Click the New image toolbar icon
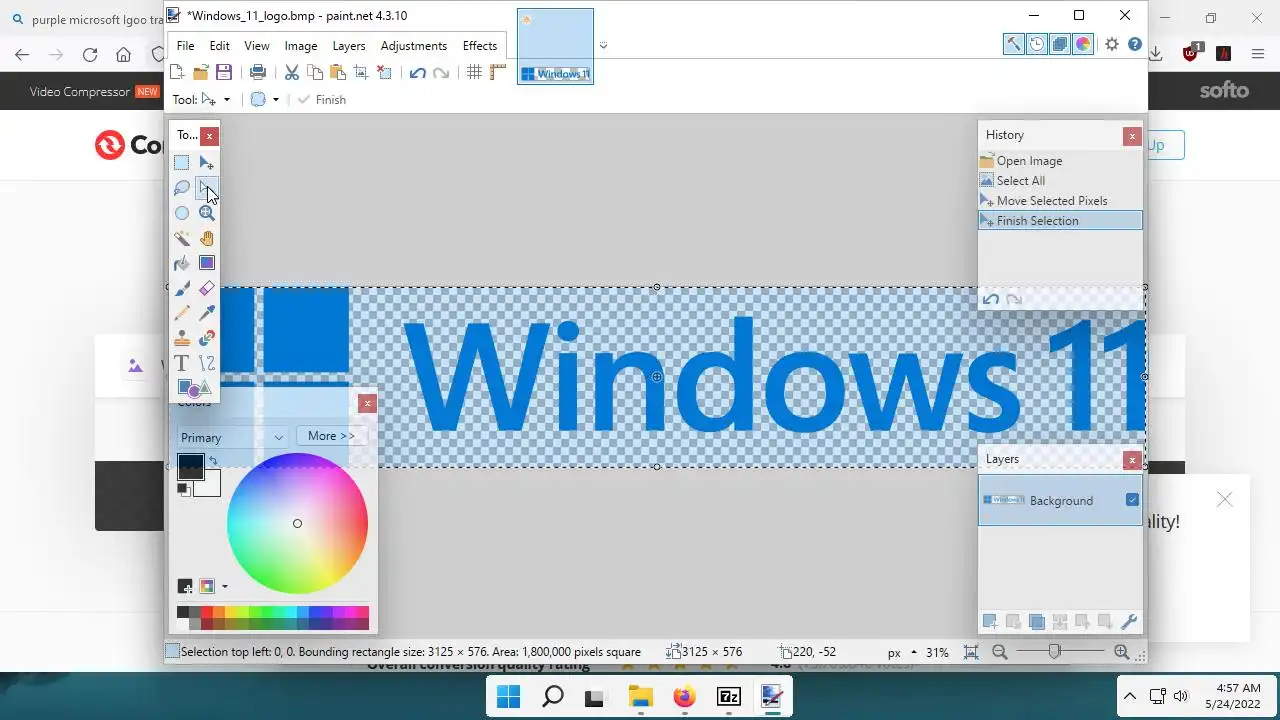1280x720 pixels. [x=177, y=72]
